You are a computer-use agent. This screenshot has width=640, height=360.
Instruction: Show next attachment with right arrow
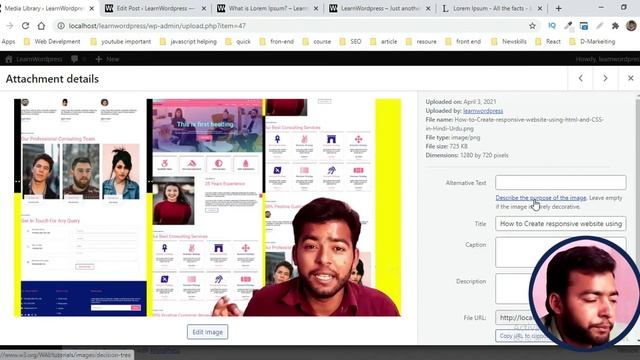coord(605,78)
